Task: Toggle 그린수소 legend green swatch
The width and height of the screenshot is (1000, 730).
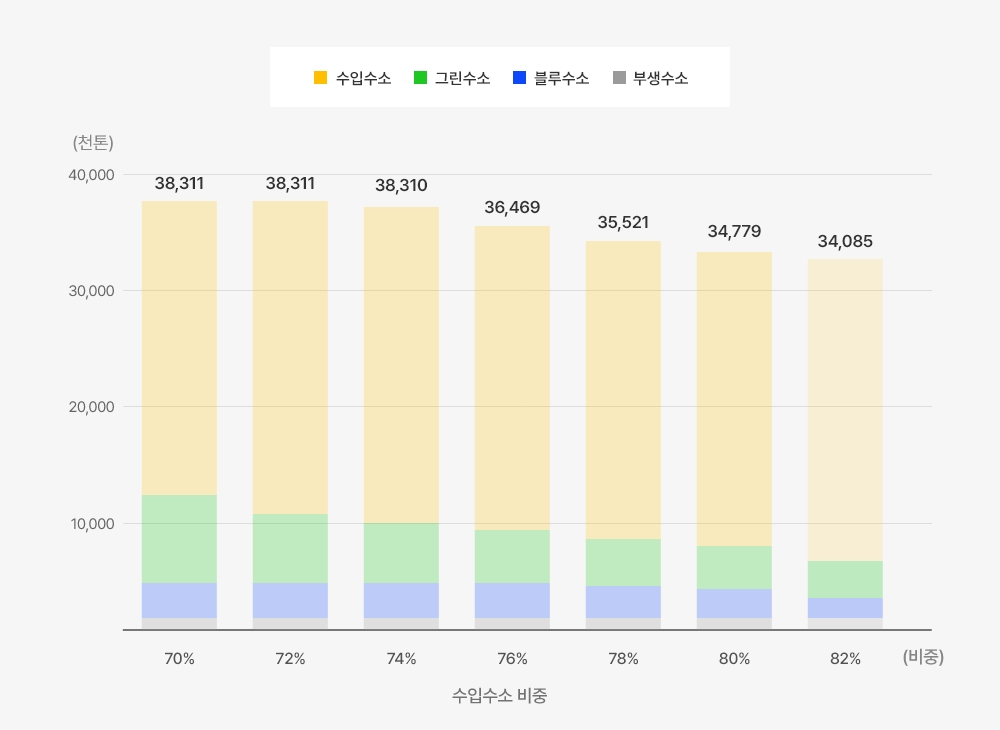Action: click(x=420, y=78)
